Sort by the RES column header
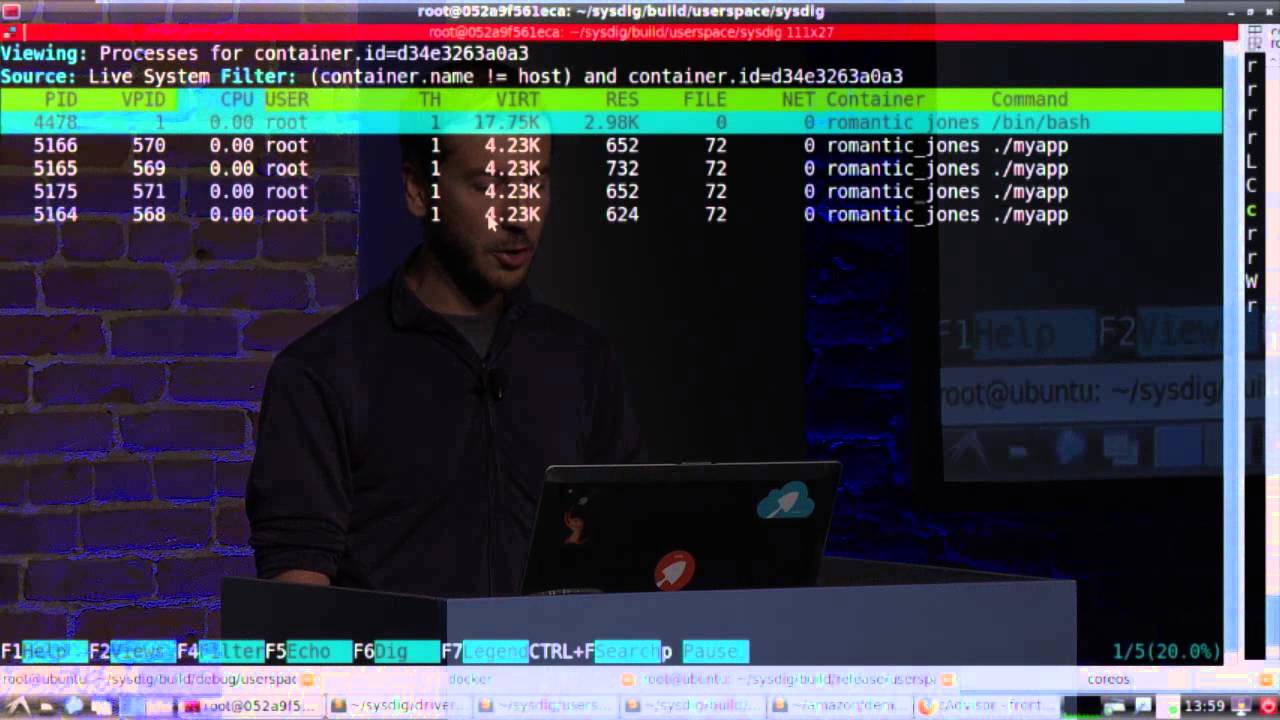The height and width of the screenshot is (720, 1280). click(x=622, y=99)
